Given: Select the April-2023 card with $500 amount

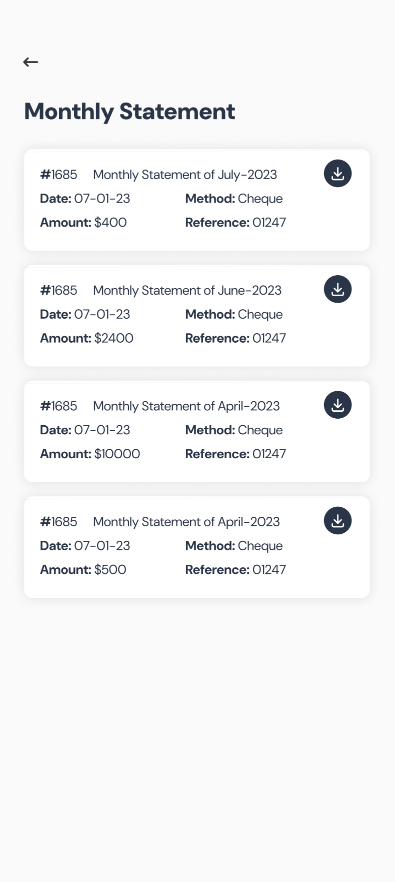Looking at the screenshot, I should coord(197,547).
